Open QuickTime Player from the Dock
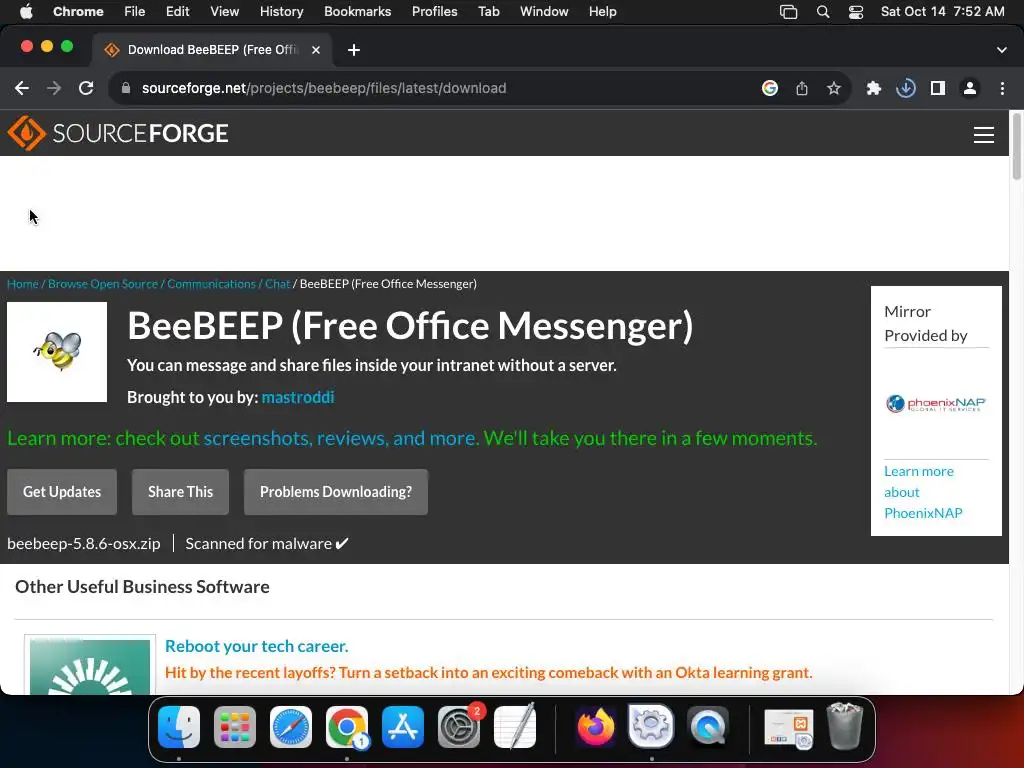Viewport: 1024px width, 768px height. point(707,727)
